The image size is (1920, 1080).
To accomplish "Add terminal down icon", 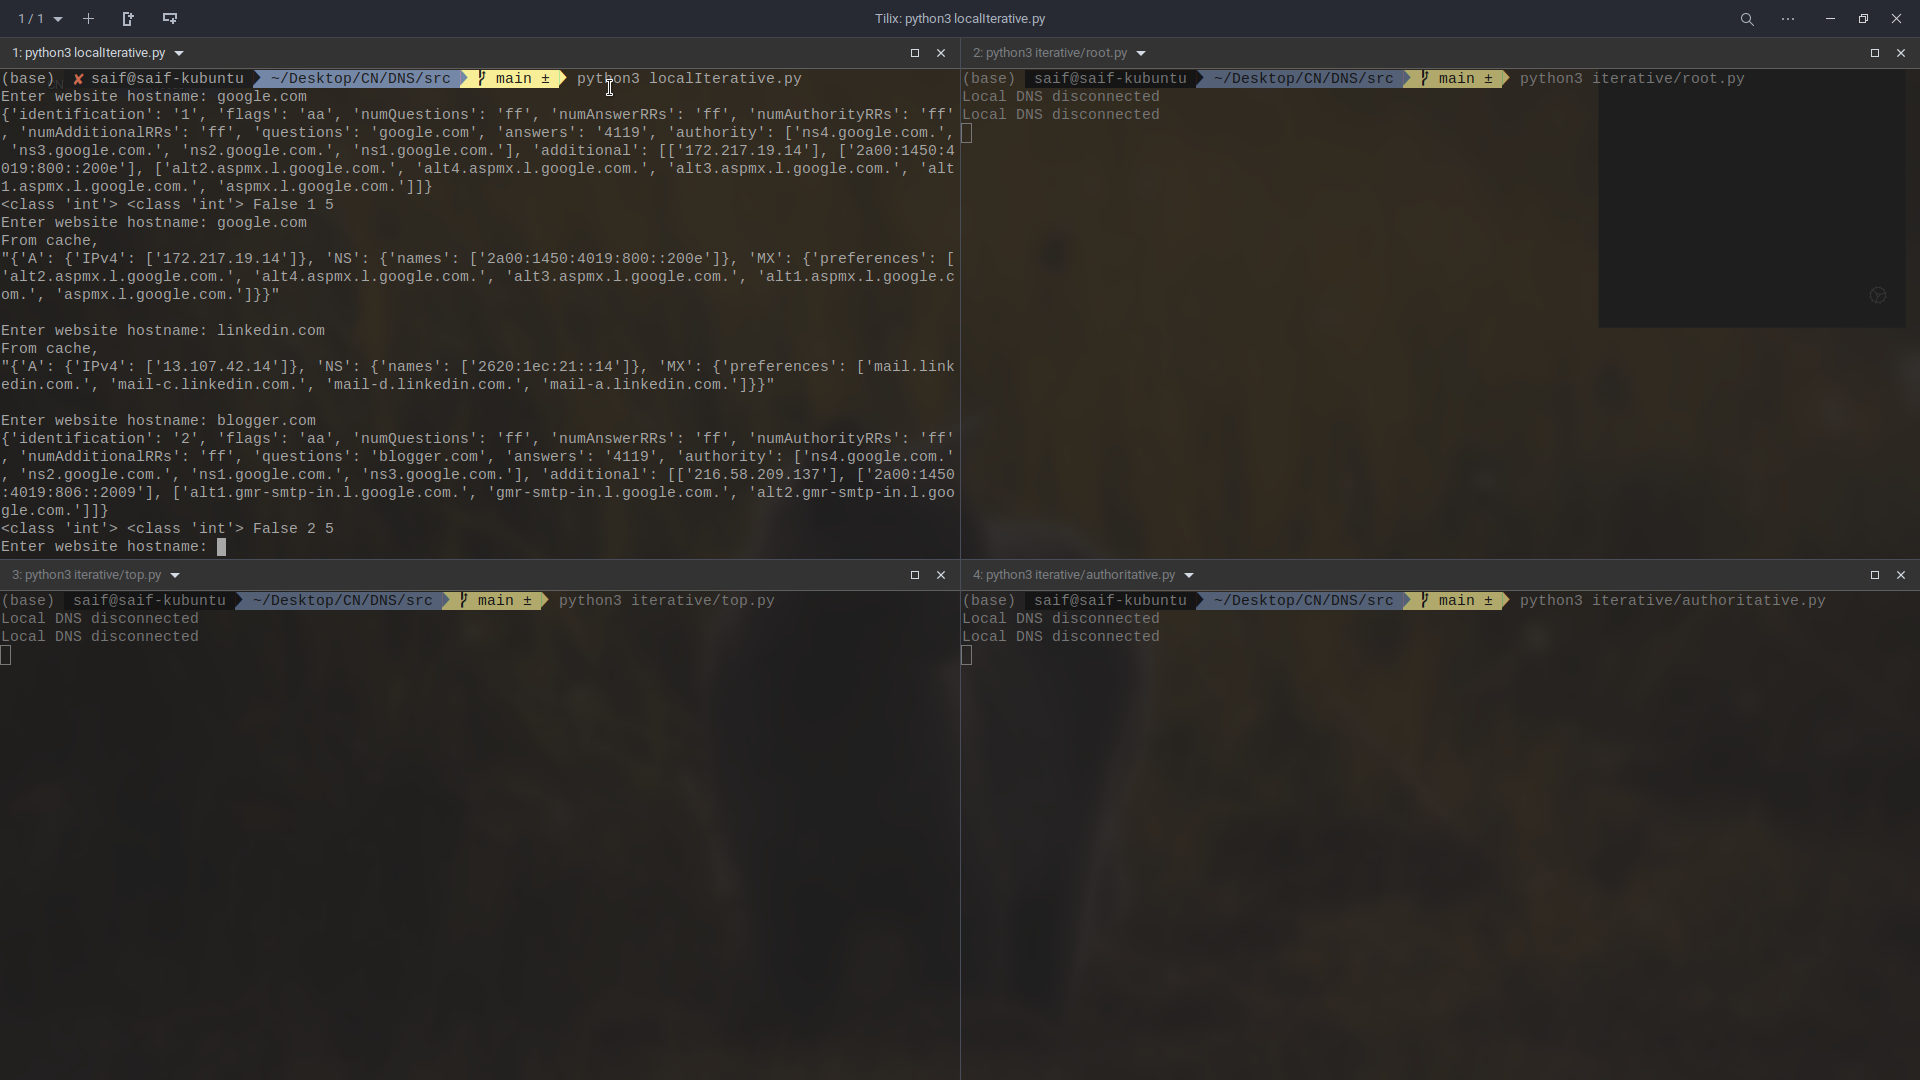I will (169, 19).
